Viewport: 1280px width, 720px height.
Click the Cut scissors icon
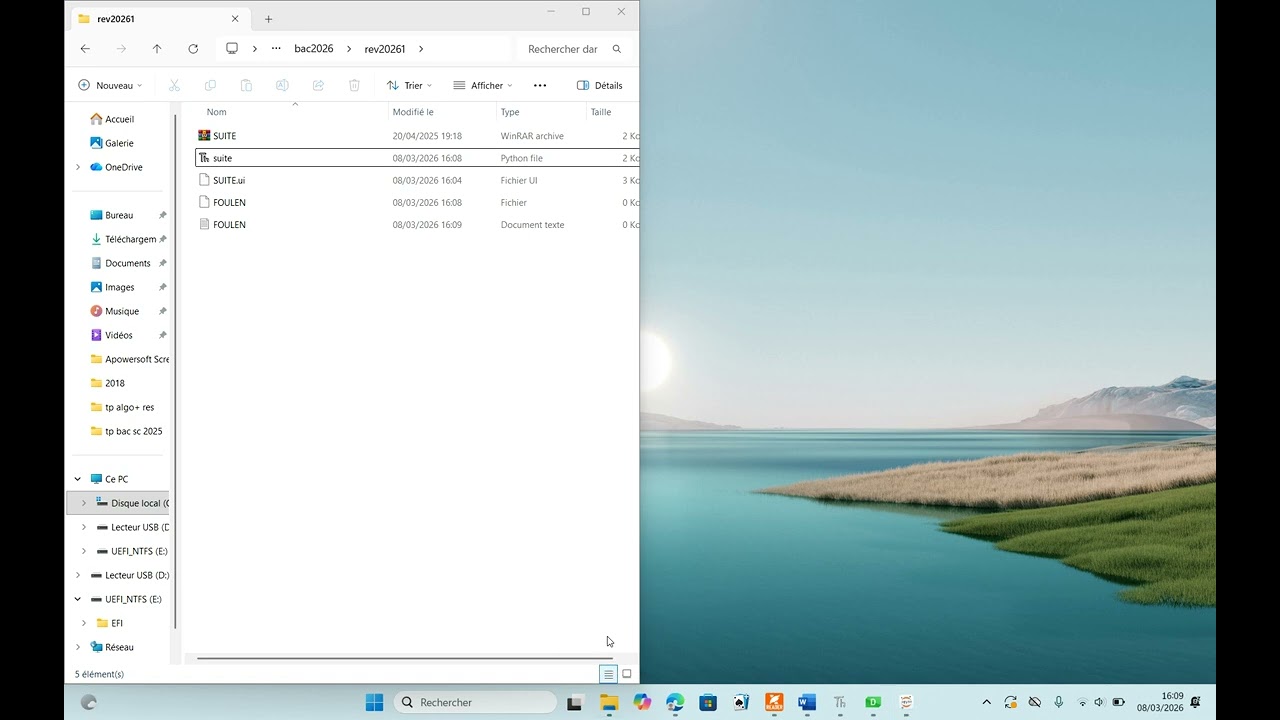[x=174, y=86]
